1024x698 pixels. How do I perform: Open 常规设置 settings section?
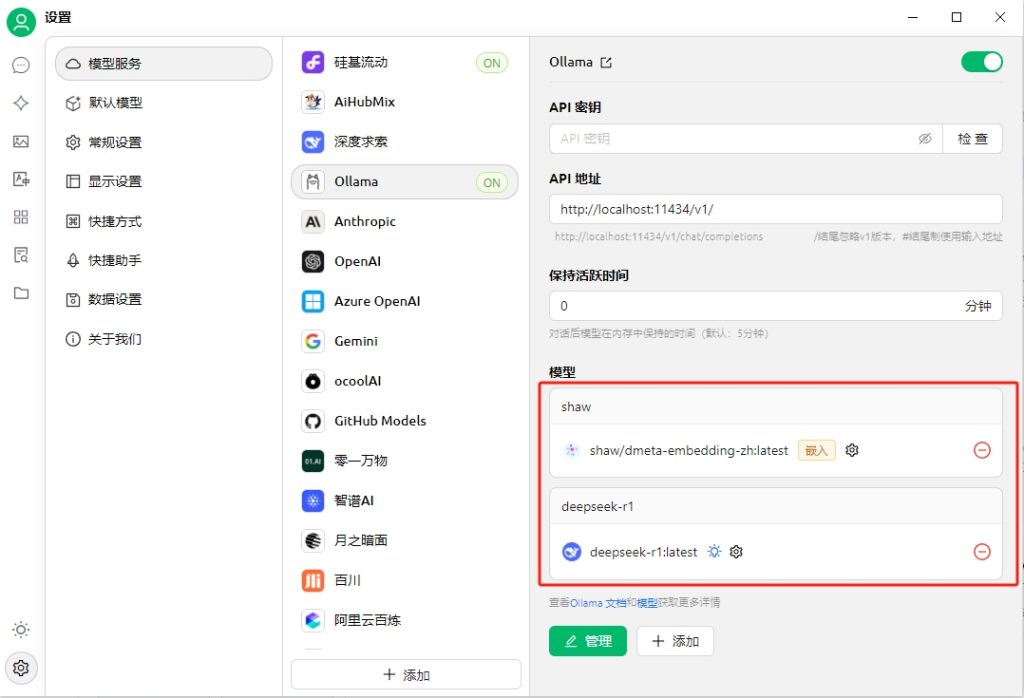(164, 142)
